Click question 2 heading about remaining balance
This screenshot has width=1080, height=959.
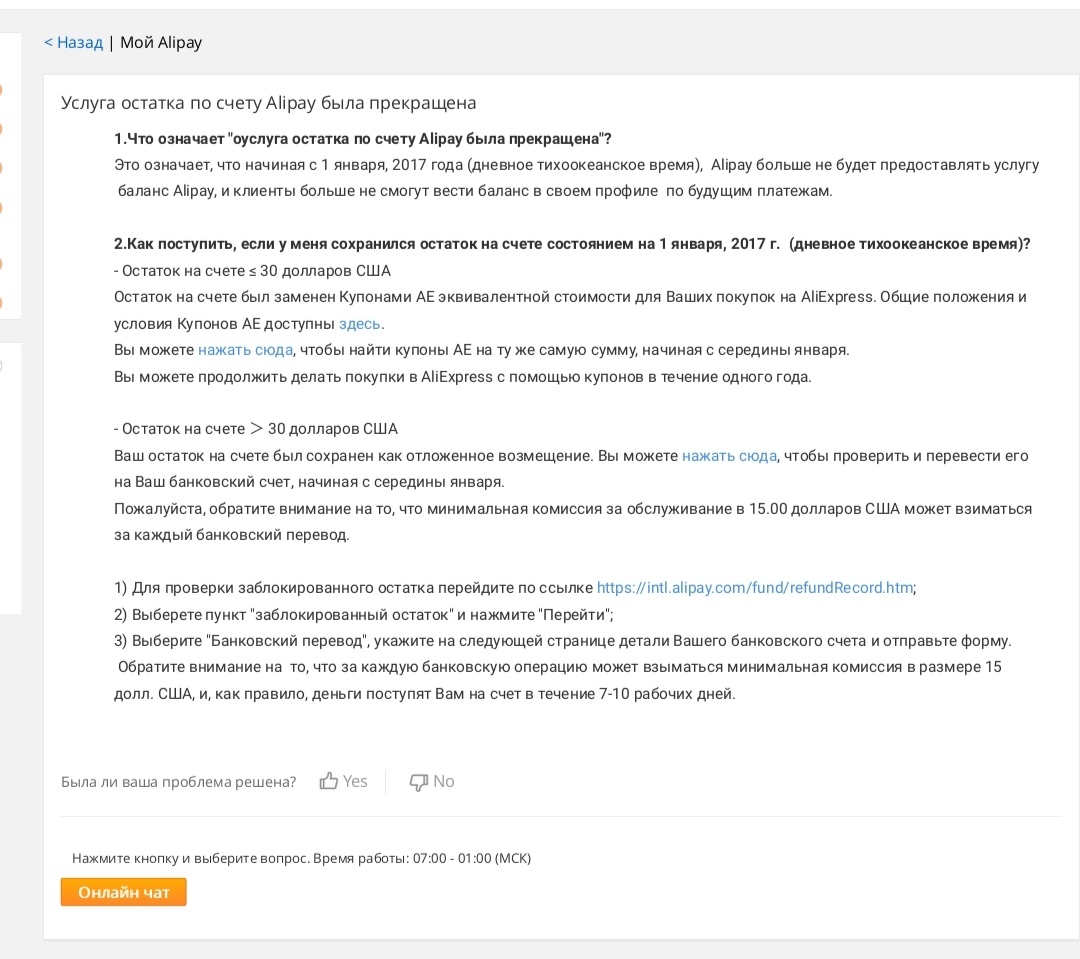coord(572,244)
